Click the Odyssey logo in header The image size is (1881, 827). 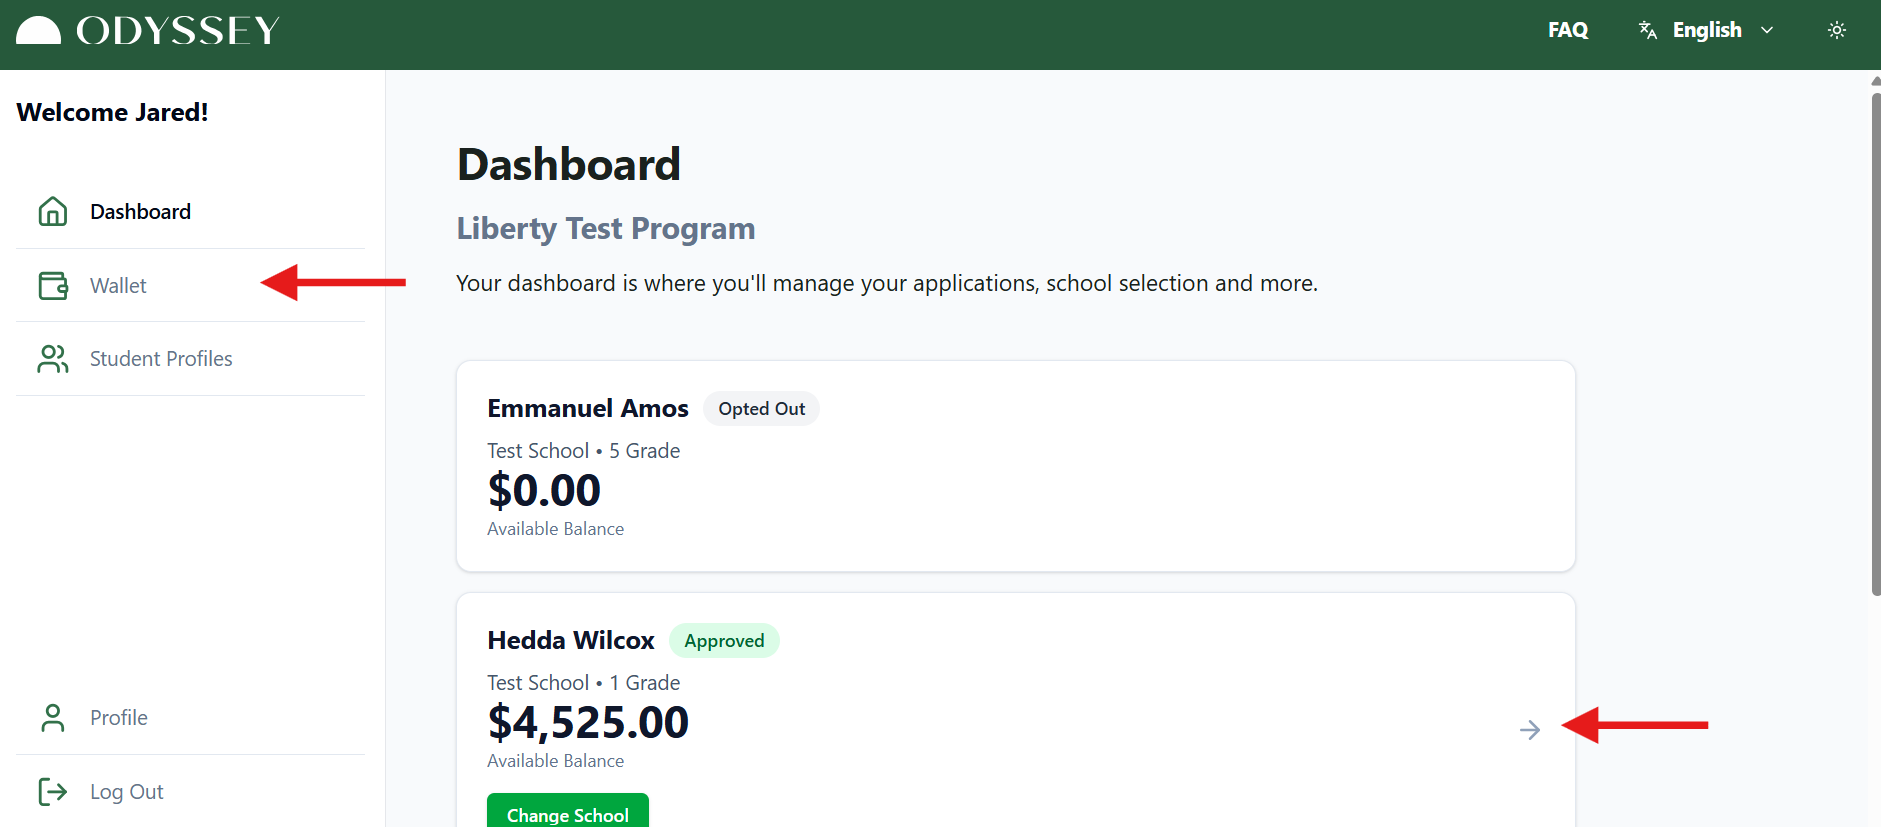[x=148, y=31]
